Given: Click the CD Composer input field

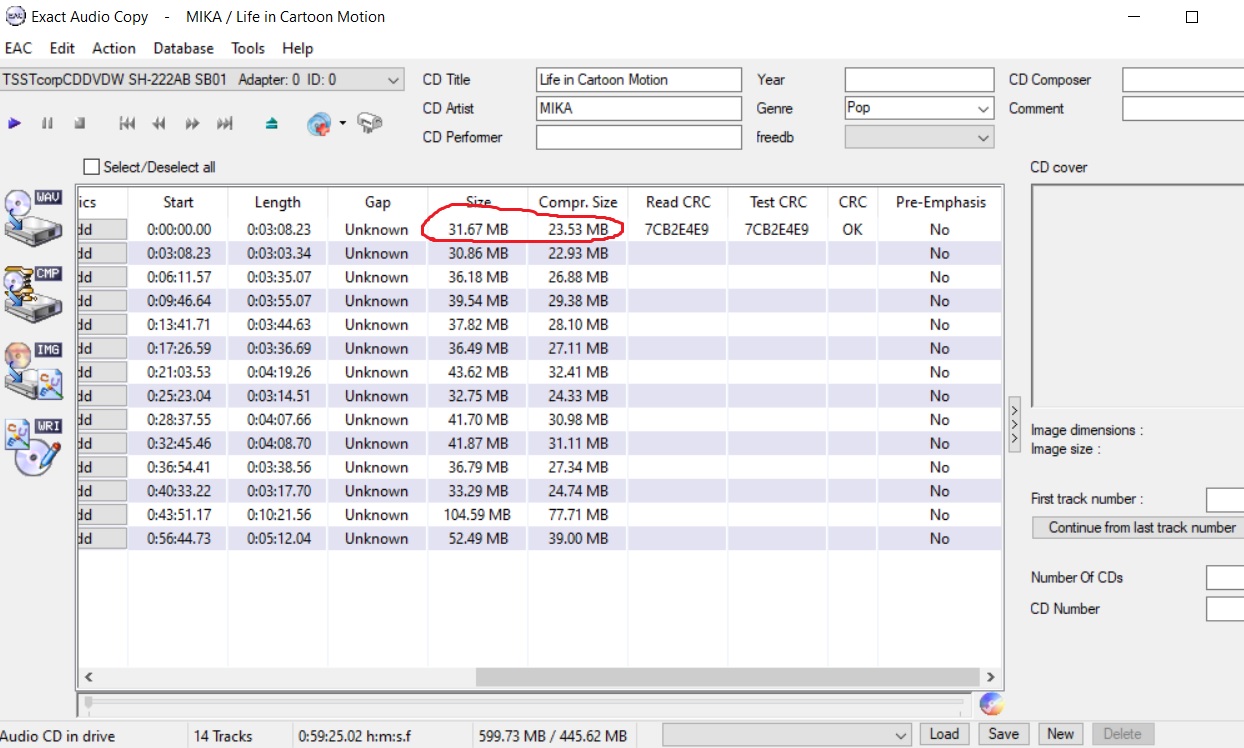Looking at the screenshot, I should tap(1183, 80).
